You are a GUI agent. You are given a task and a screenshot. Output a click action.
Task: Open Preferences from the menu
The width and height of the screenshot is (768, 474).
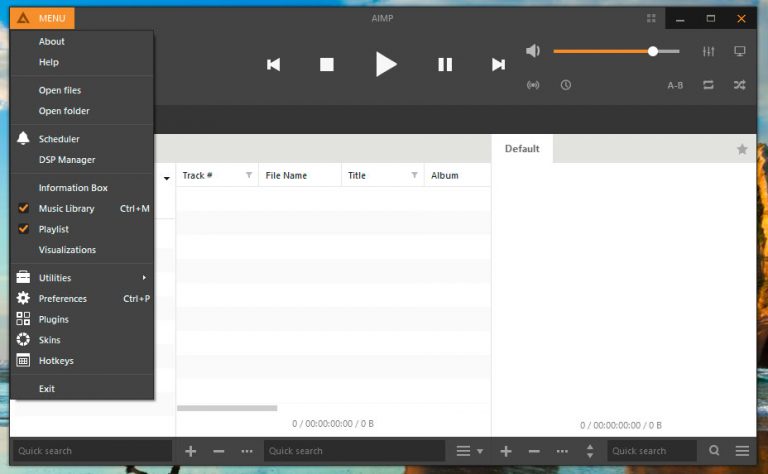[x=62, y=299]
